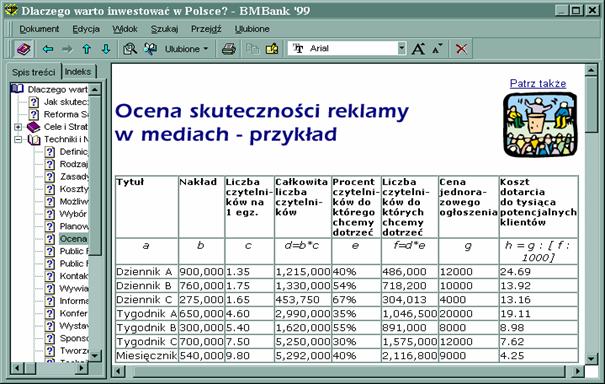This screenshot has height=384, width=605.
Task: Collapse the Techniki tree node
Action: click(18, 139)
